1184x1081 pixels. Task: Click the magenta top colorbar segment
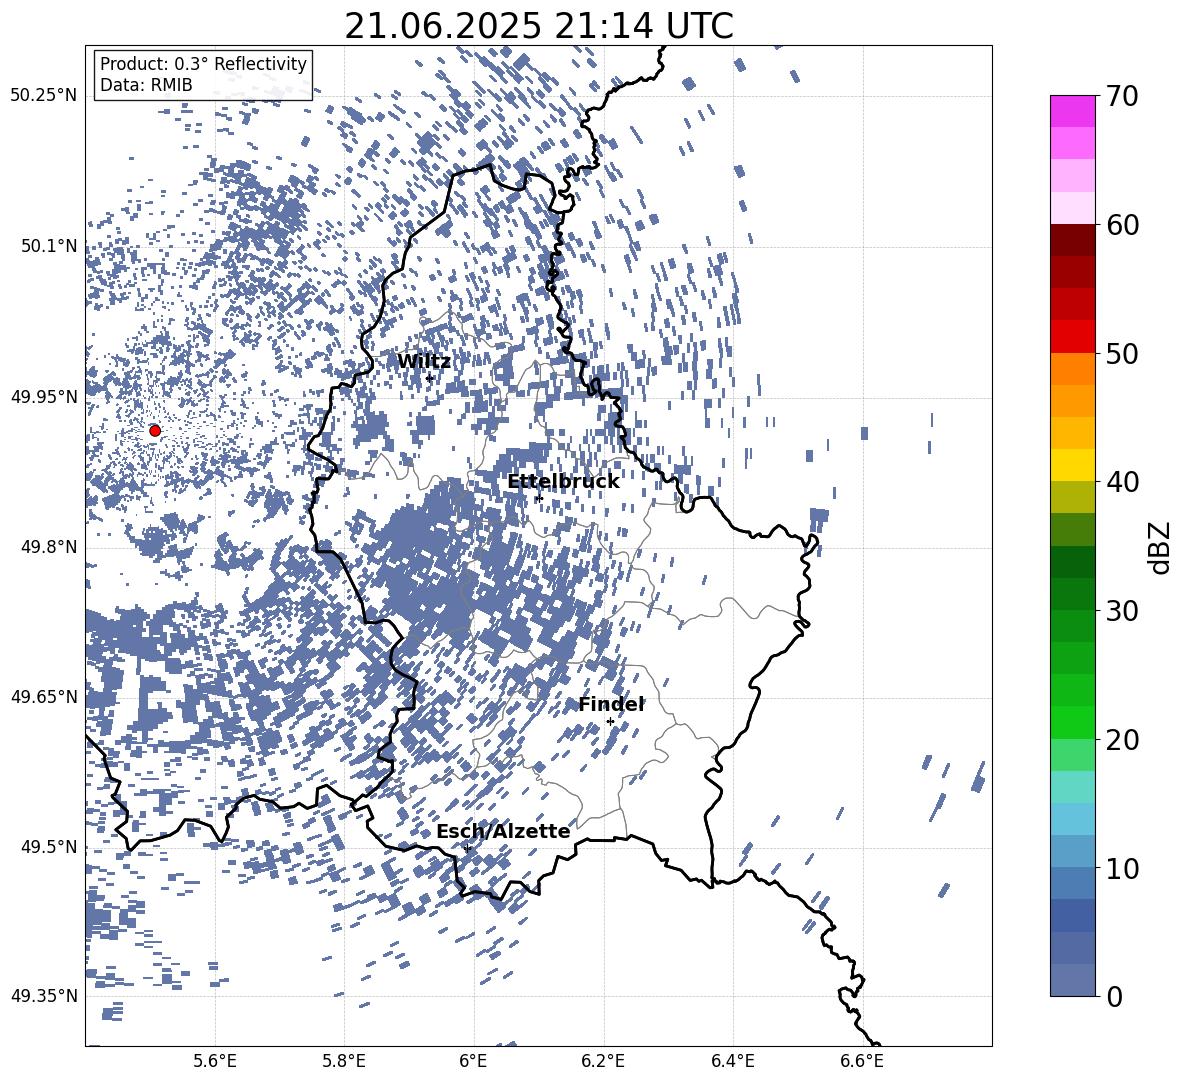click(x=1072, y=112)
